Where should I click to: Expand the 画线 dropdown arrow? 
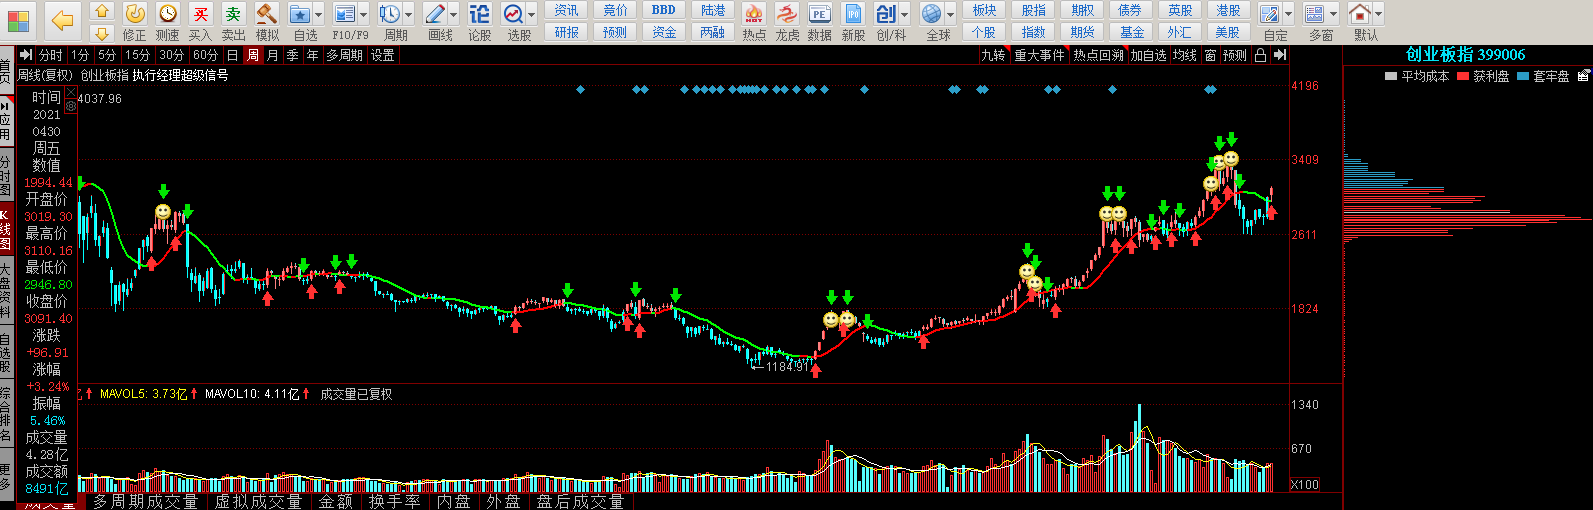tap(454, 14)
